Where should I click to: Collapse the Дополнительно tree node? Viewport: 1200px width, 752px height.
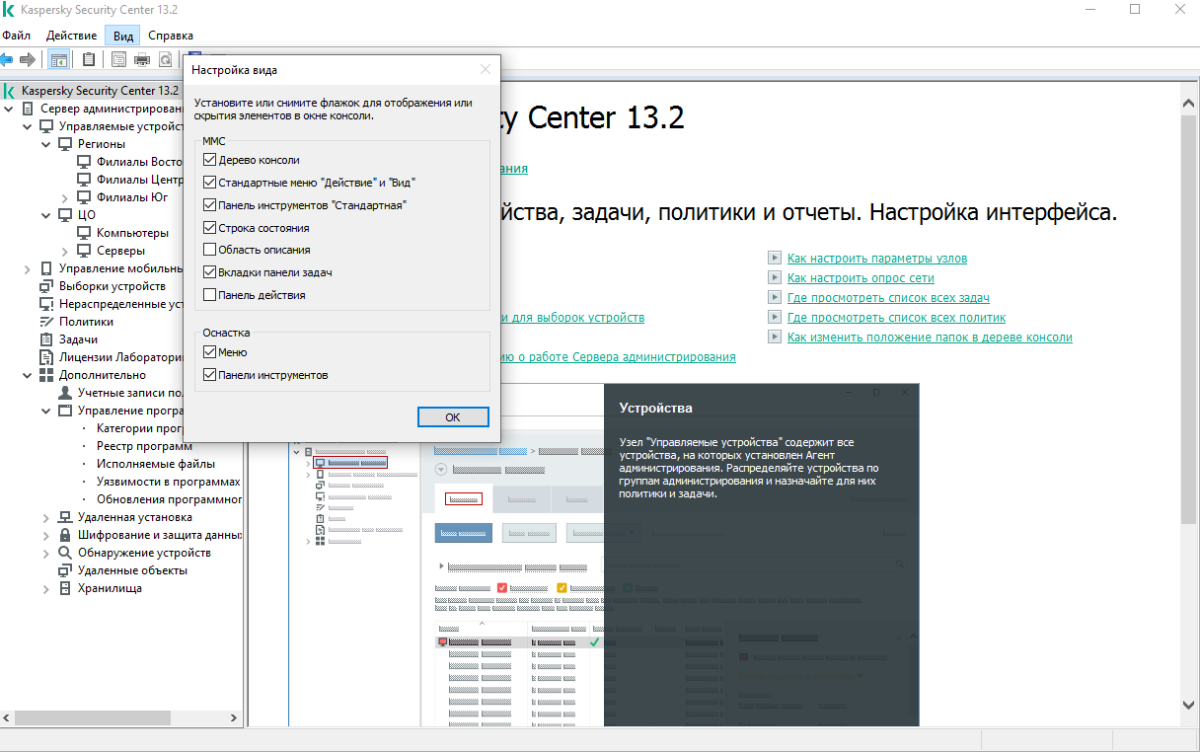pos(27,376)
